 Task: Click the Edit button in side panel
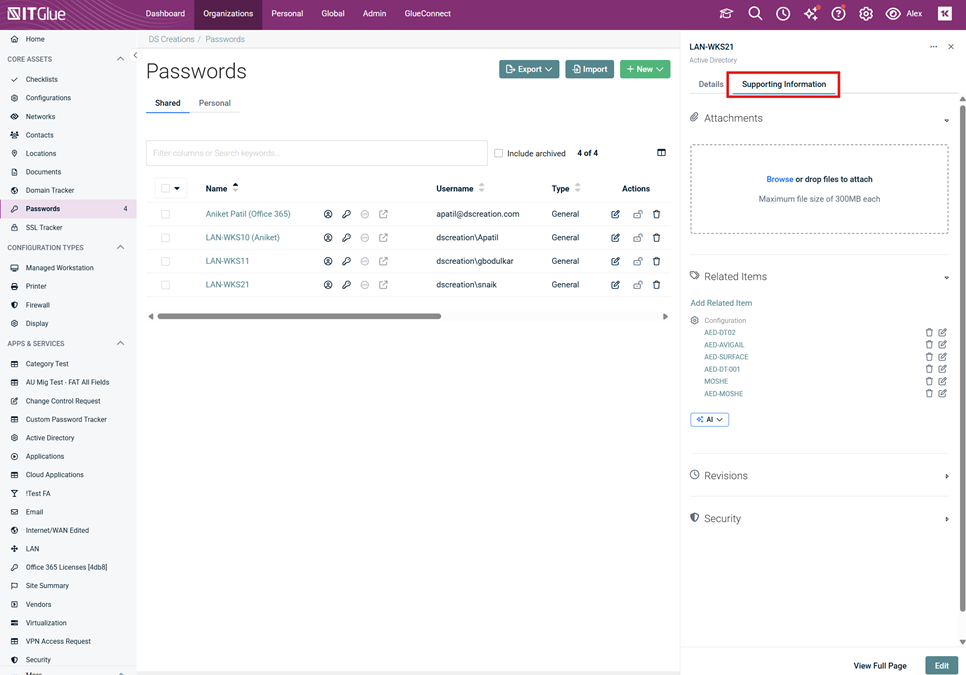coord(941,666)
